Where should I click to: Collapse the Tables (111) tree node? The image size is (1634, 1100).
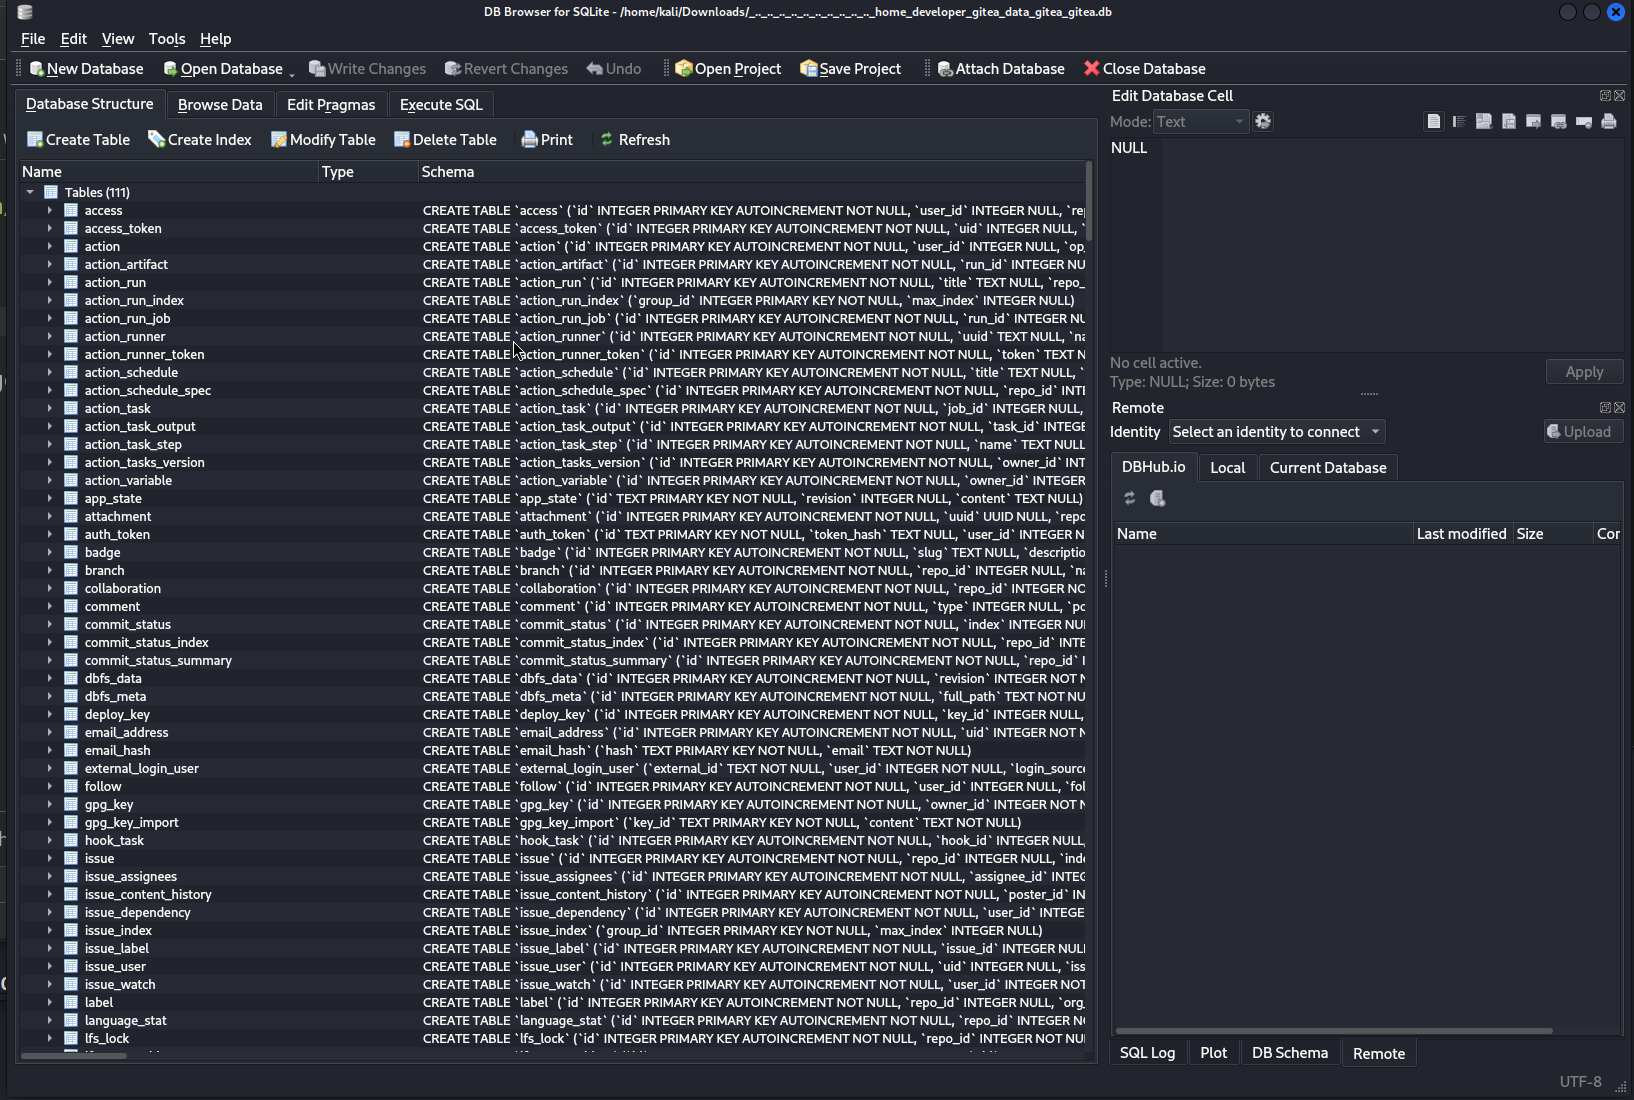point(30,192)
